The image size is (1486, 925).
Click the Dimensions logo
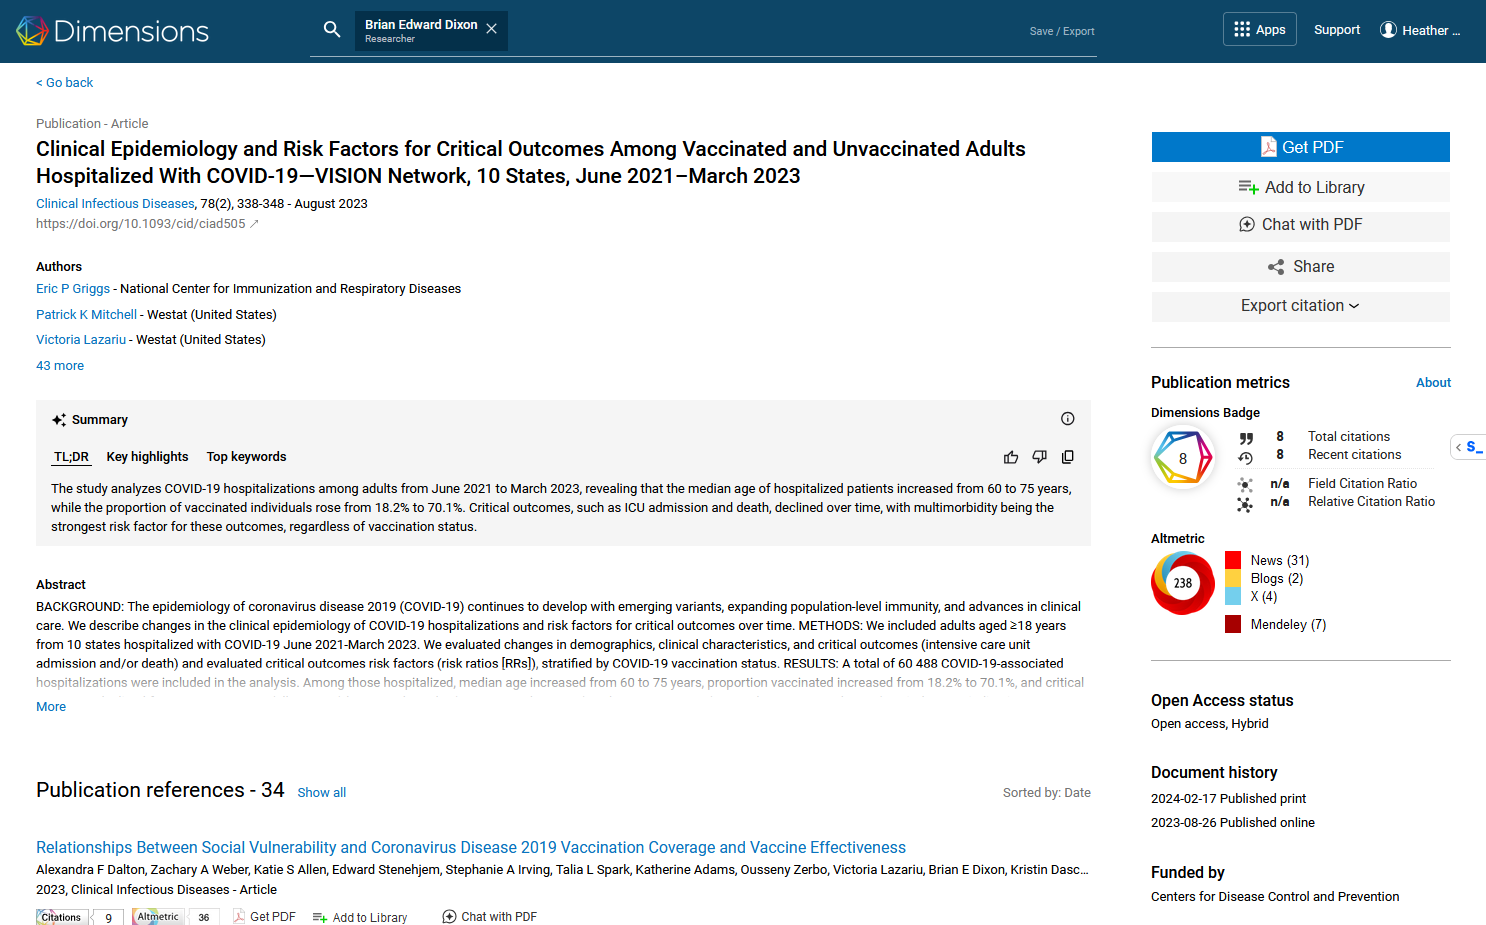[112, 31]
